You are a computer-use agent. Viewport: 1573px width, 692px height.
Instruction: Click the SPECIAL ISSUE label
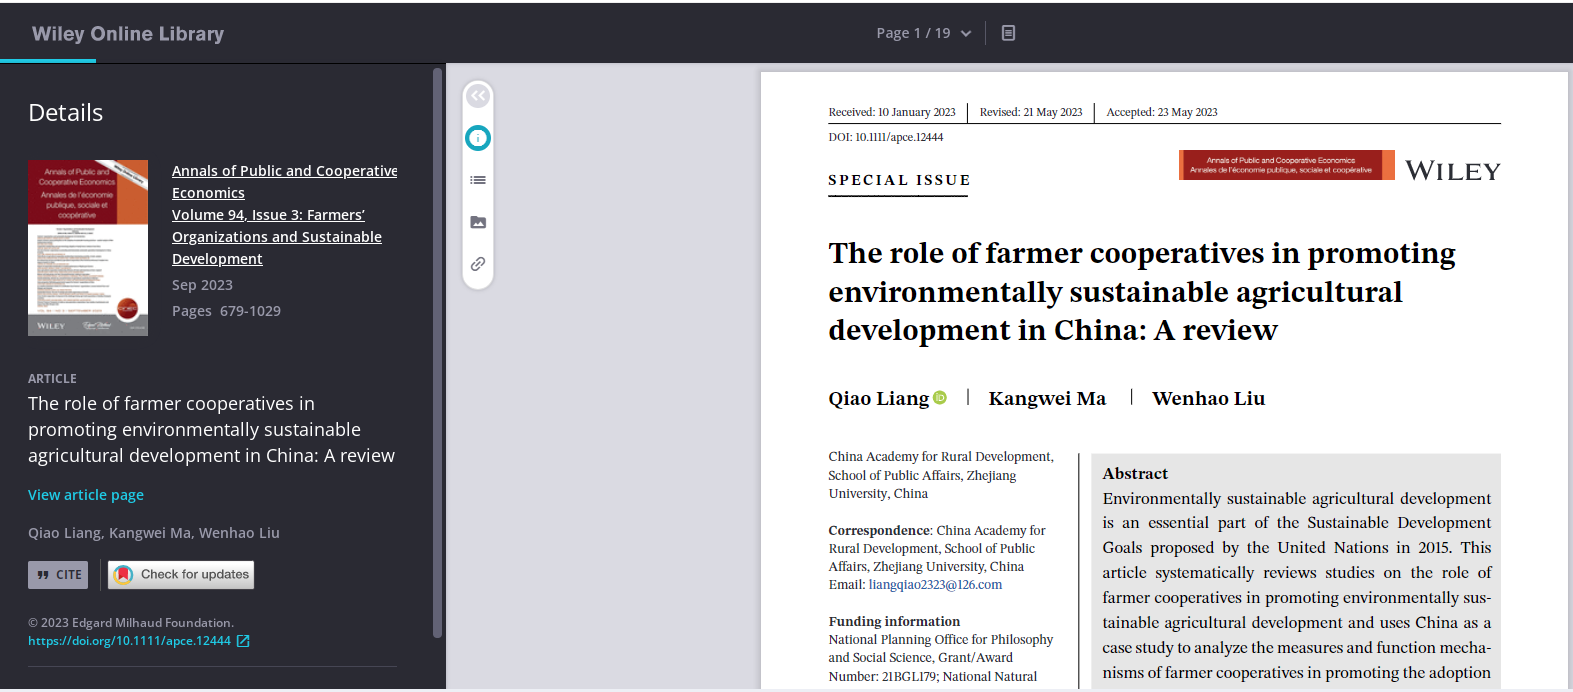coord(899,180)
